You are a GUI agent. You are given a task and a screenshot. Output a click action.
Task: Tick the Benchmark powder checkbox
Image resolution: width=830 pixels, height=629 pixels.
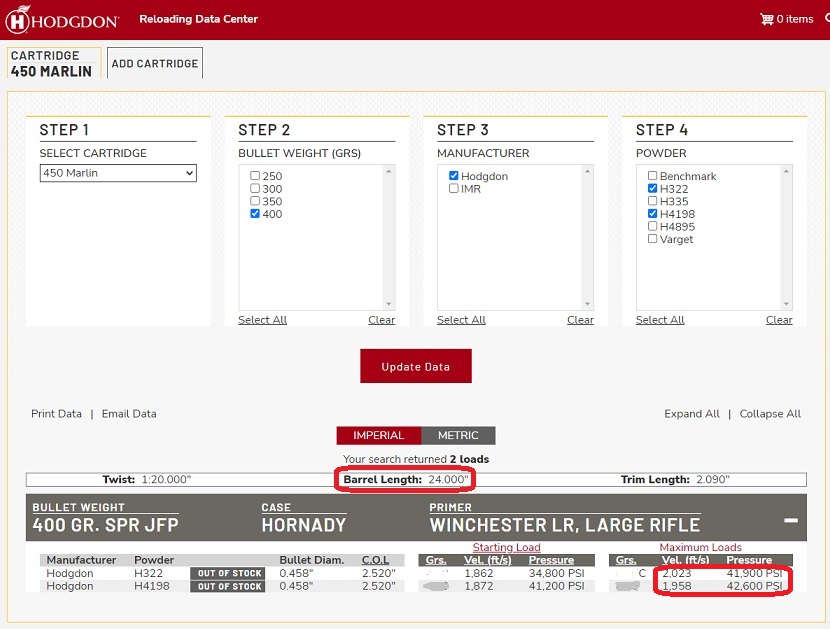653,176
